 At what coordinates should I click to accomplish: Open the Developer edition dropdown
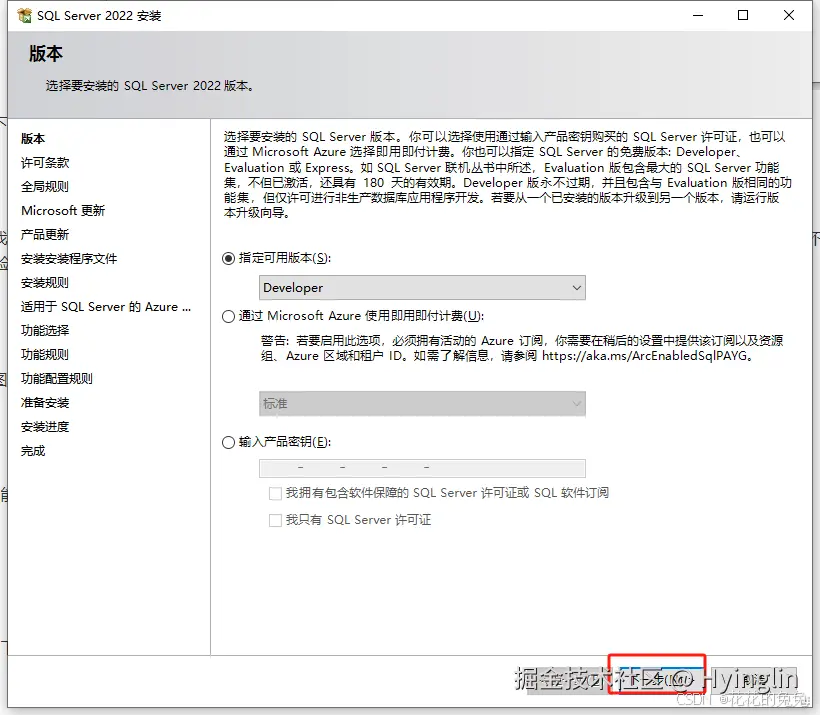[422, 288]
